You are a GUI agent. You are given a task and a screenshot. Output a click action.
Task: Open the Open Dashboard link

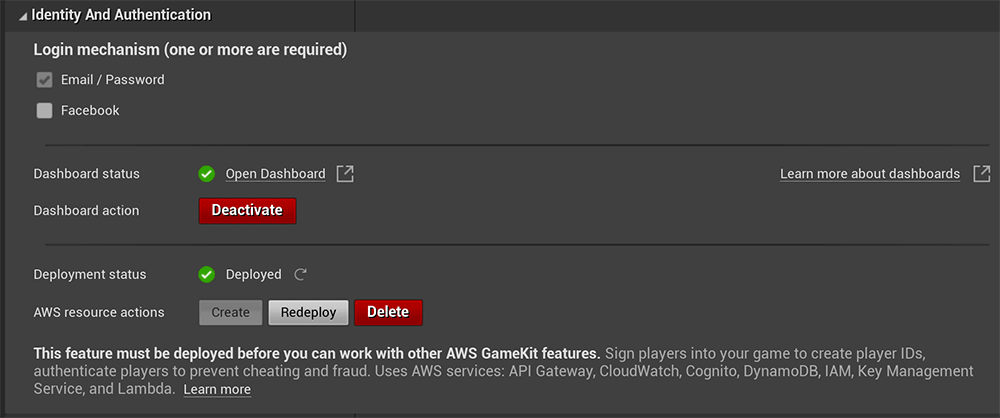(276, 174)
